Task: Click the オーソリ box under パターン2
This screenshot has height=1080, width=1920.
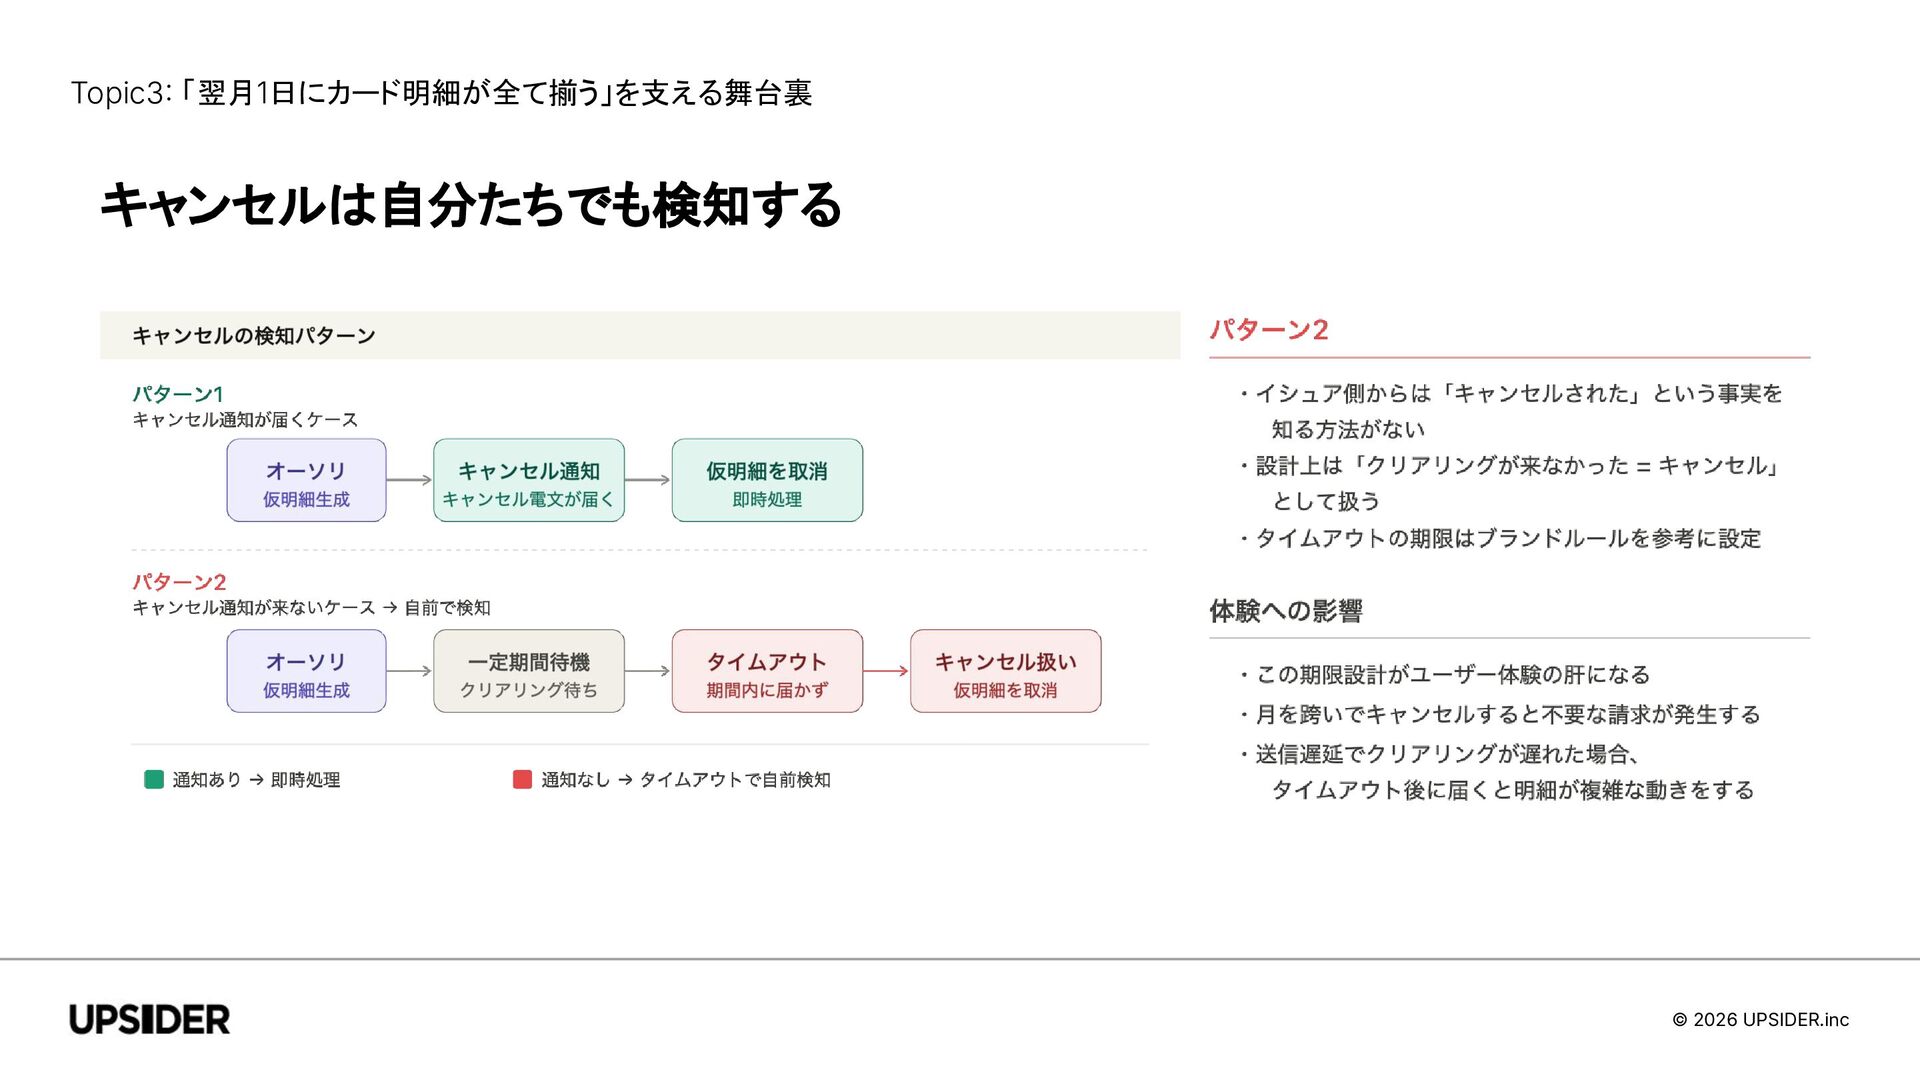Action: pos(306,671)
